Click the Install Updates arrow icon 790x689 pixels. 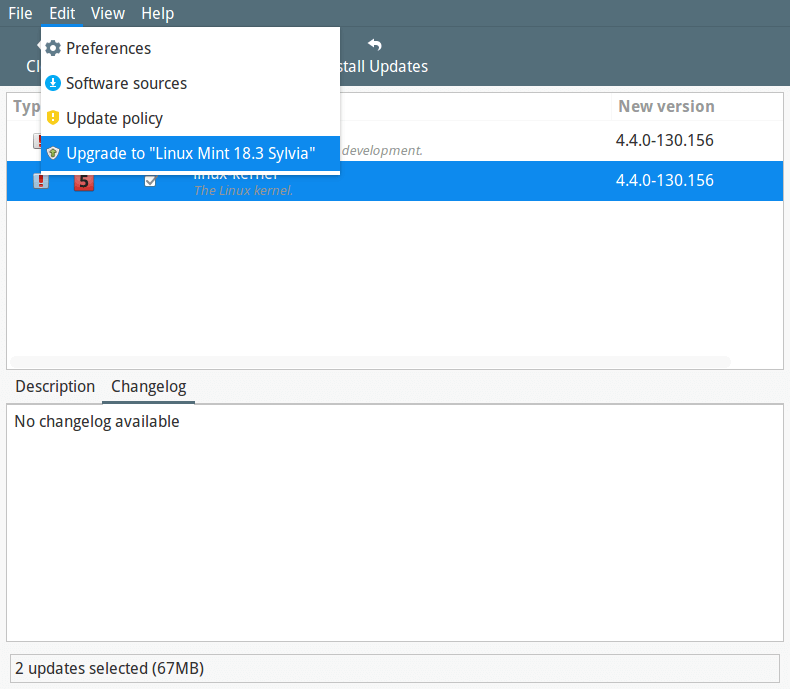pyautogui.click(x=375, y=45)
